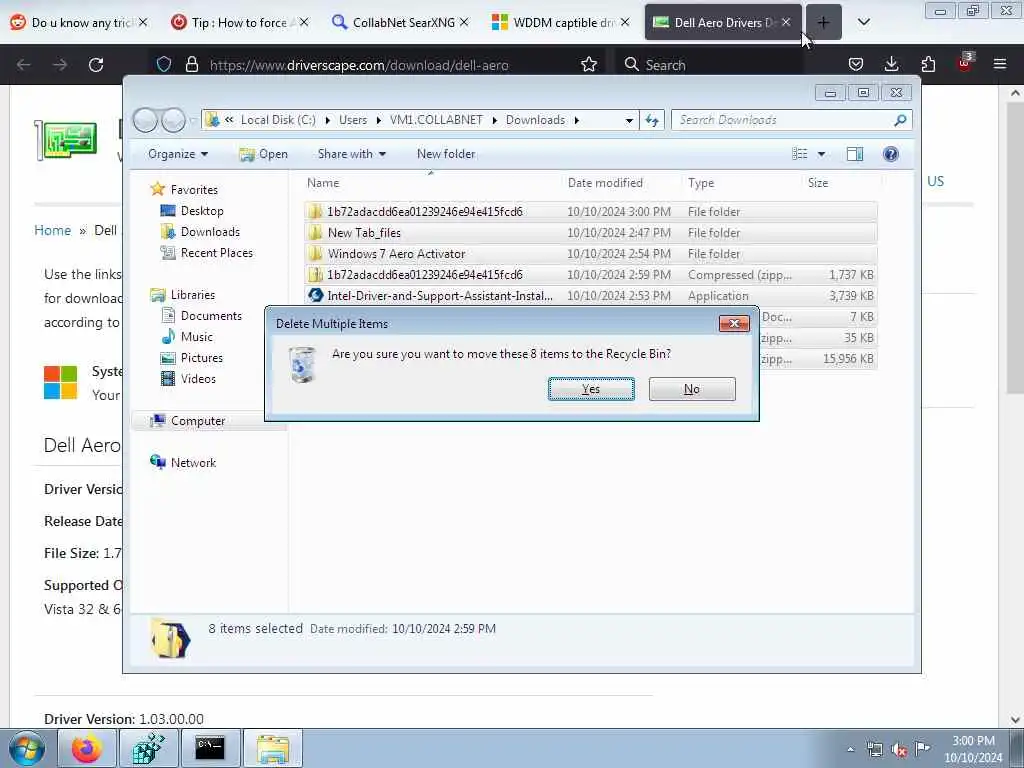Screen dimensions: 1024x768
Task: Open Save to Pocket icon
Action: [x=856, y=64]
